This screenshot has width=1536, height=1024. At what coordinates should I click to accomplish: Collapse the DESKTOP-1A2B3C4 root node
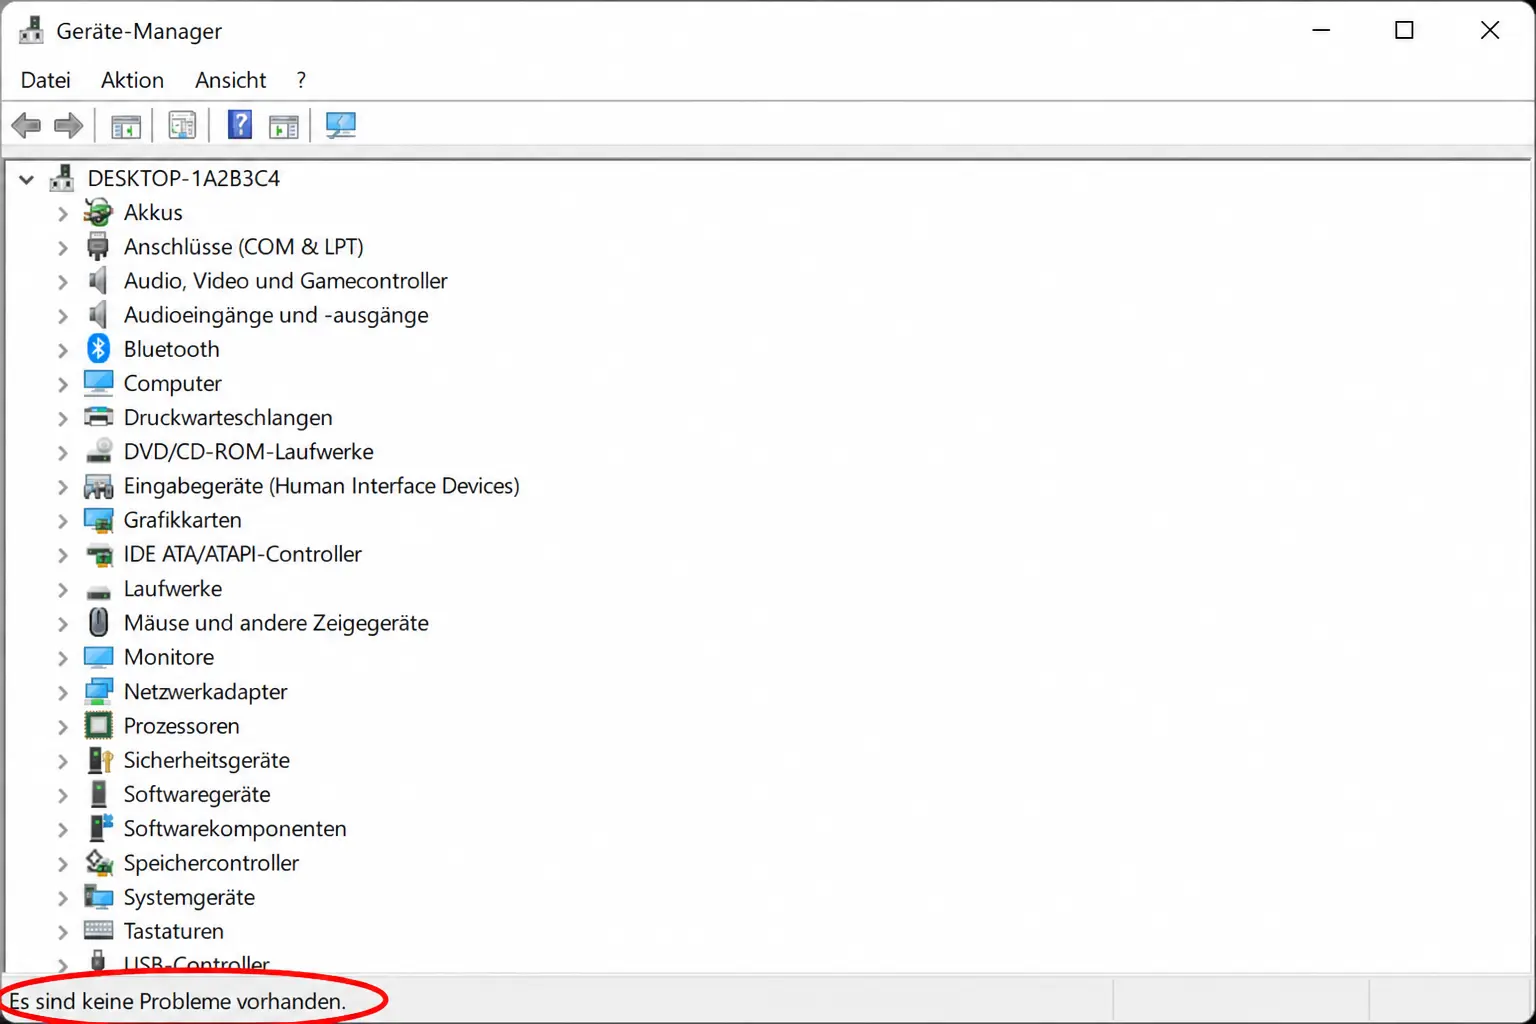27,179
